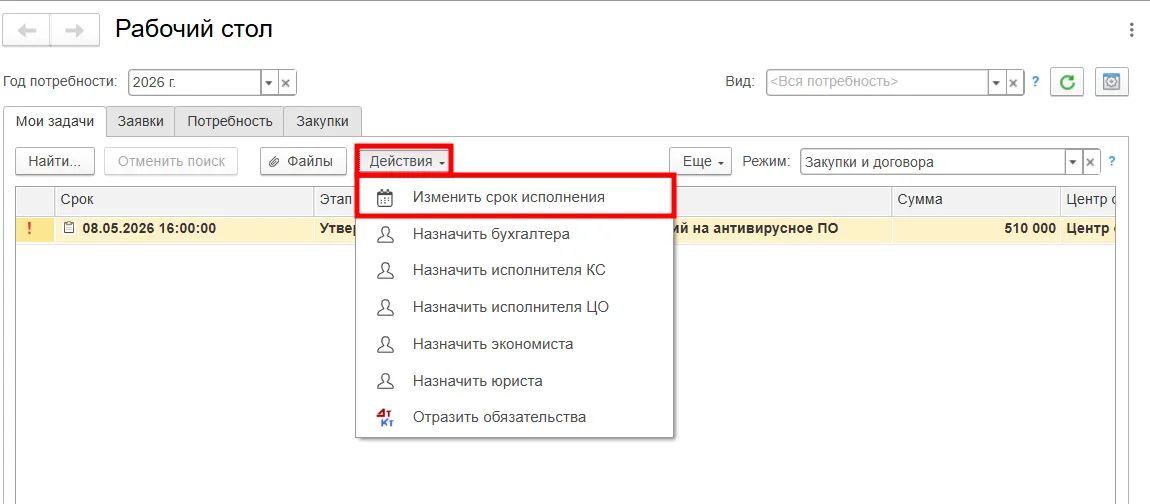The width and height of the screenshot is (1150, 504).
Task: Click the green refresh icon
Action: [1067, 82]
